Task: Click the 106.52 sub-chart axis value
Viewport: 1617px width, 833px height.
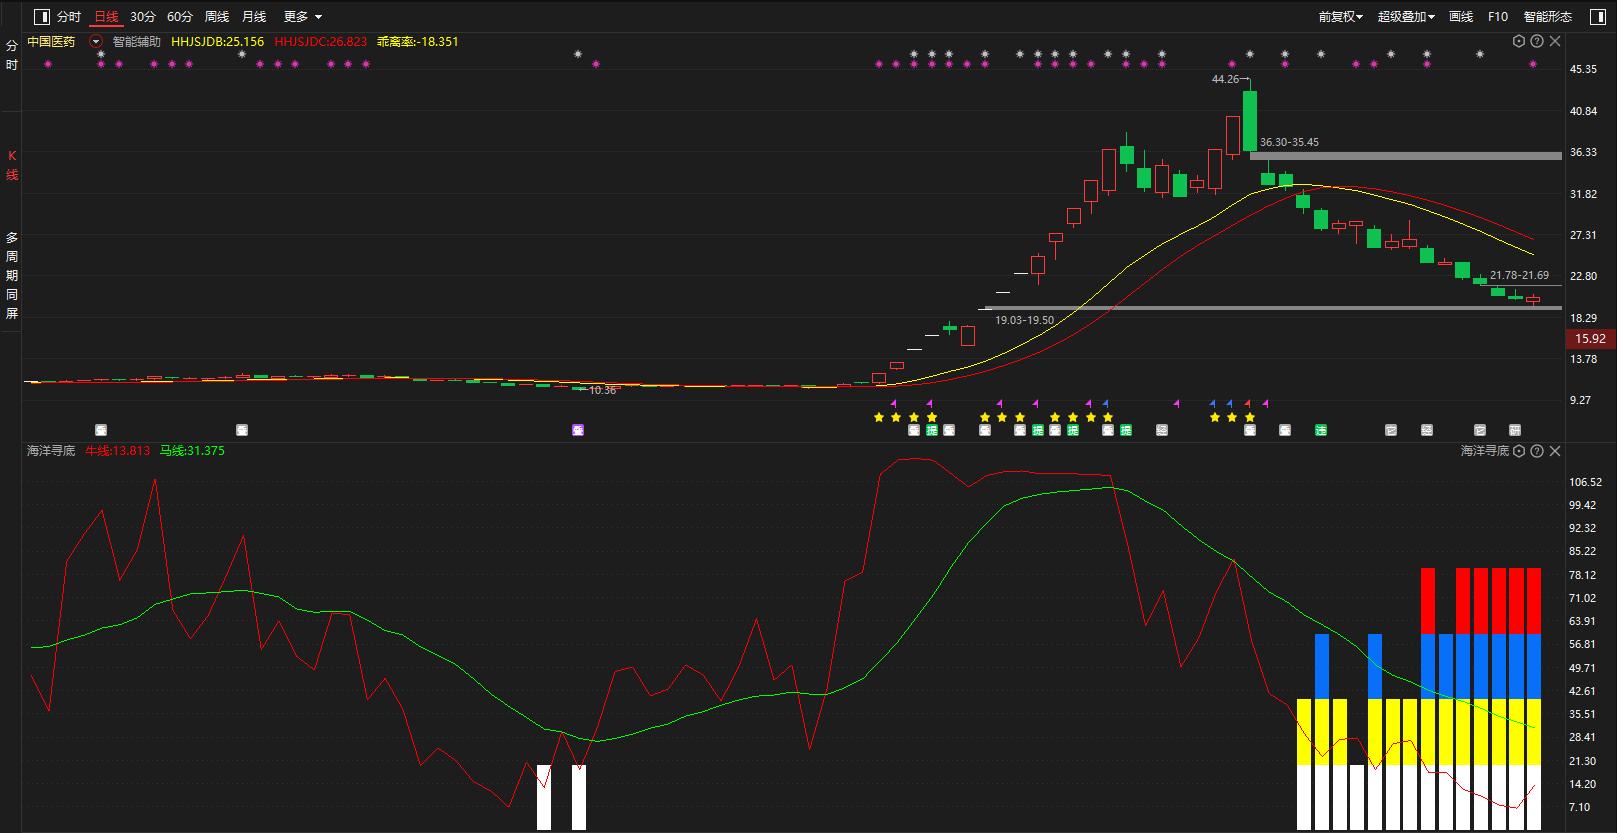Action: coord(1586,482)
